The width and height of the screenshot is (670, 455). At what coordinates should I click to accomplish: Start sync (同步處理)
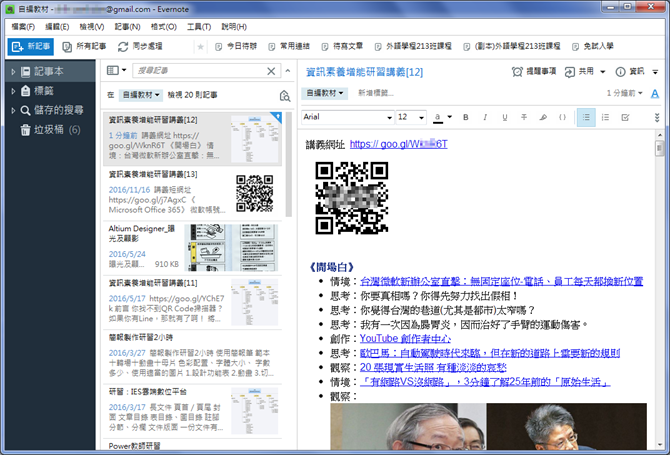tap(140, 47)
